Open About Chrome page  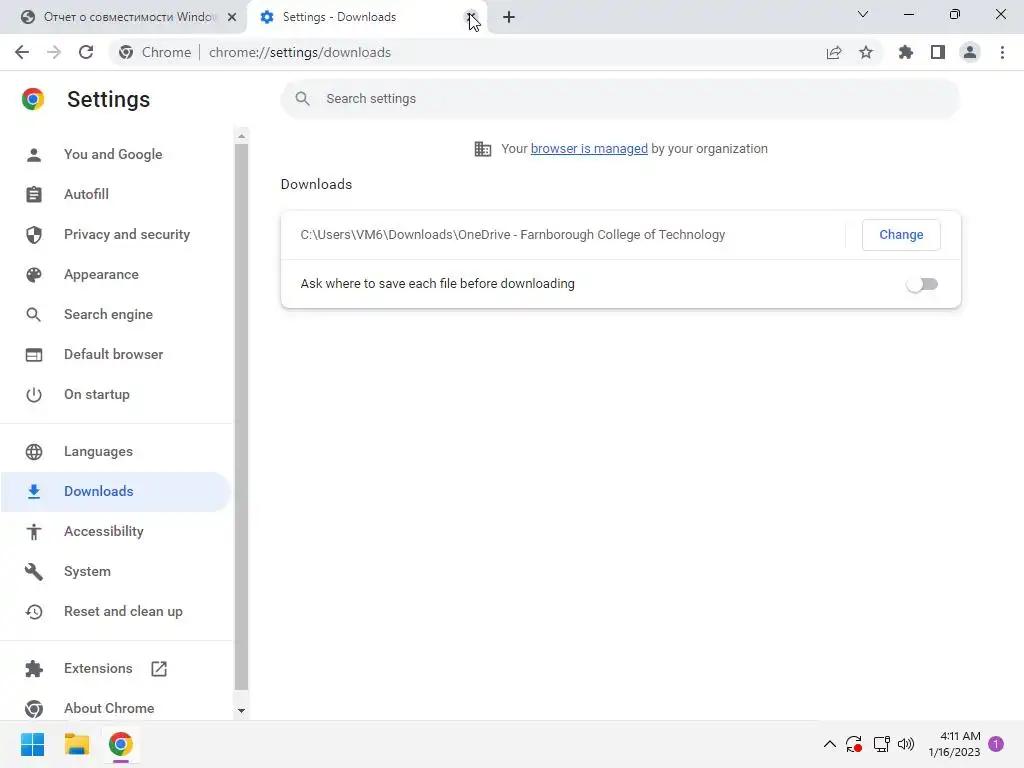116,708
